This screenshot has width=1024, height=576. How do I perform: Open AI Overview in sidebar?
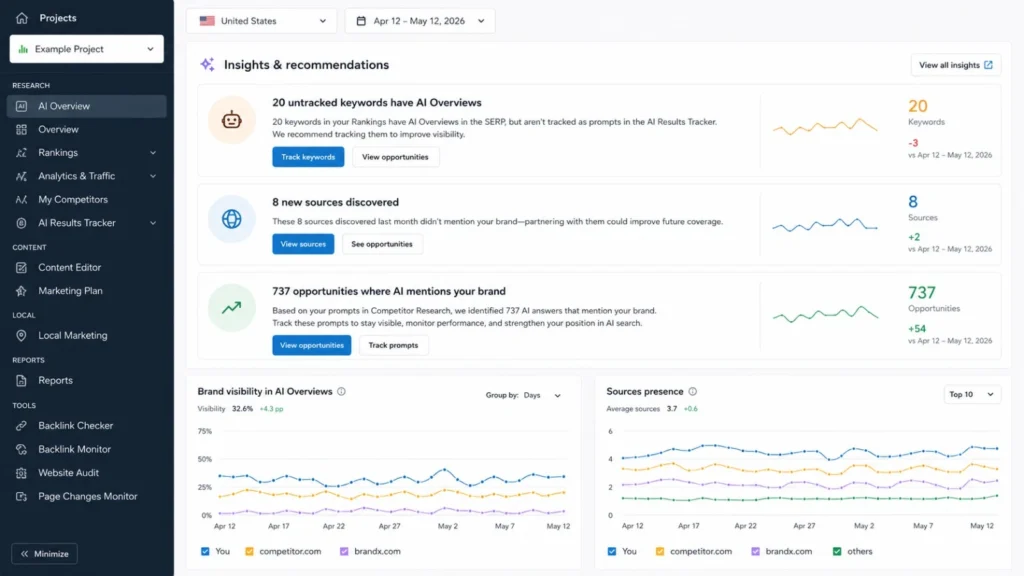pyautogui.click(x=87, y=106)
